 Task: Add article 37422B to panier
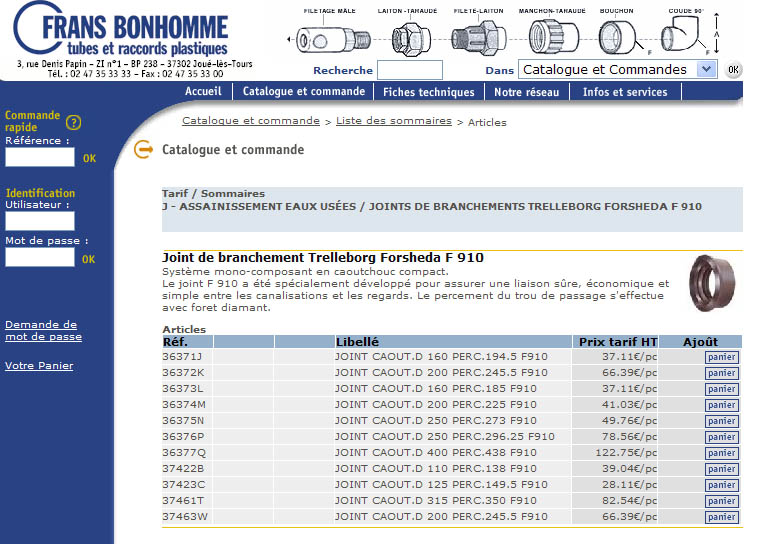pyautogui.click(x=722, y=469)
